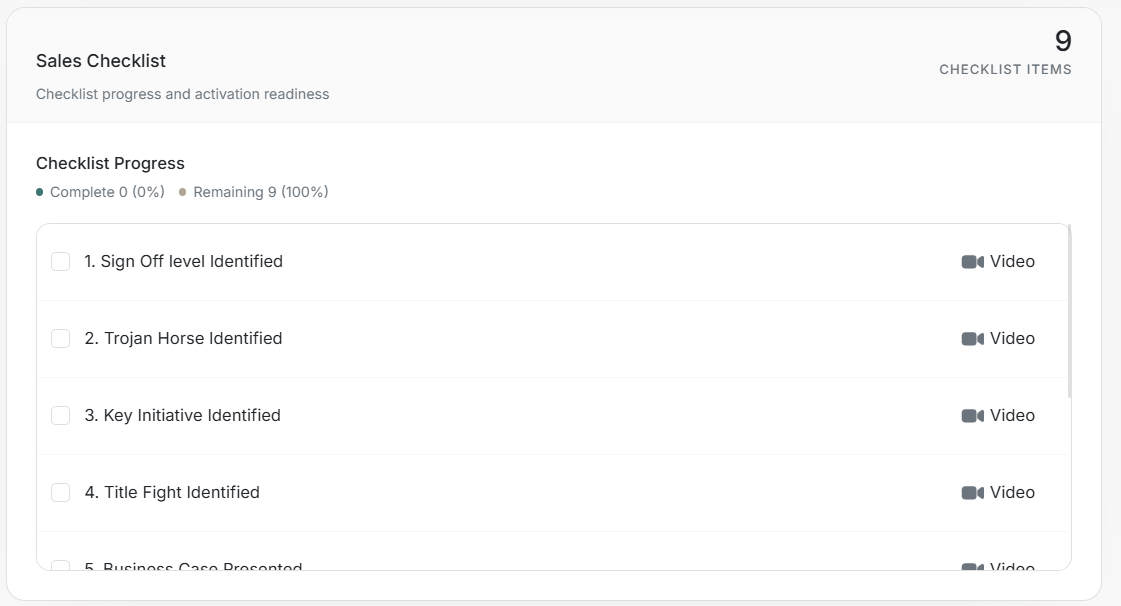Open the video camera icon for Trojan Horse Identified
1121x606 pixels.
pyautogui.click(x=972, y=339)
